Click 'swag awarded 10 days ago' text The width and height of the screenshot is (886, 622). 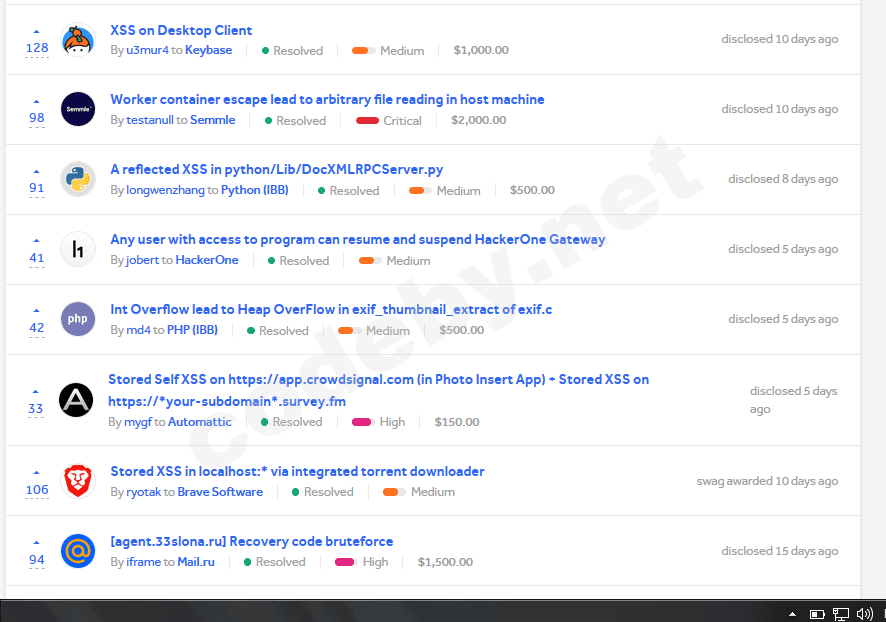coord(767,481)
